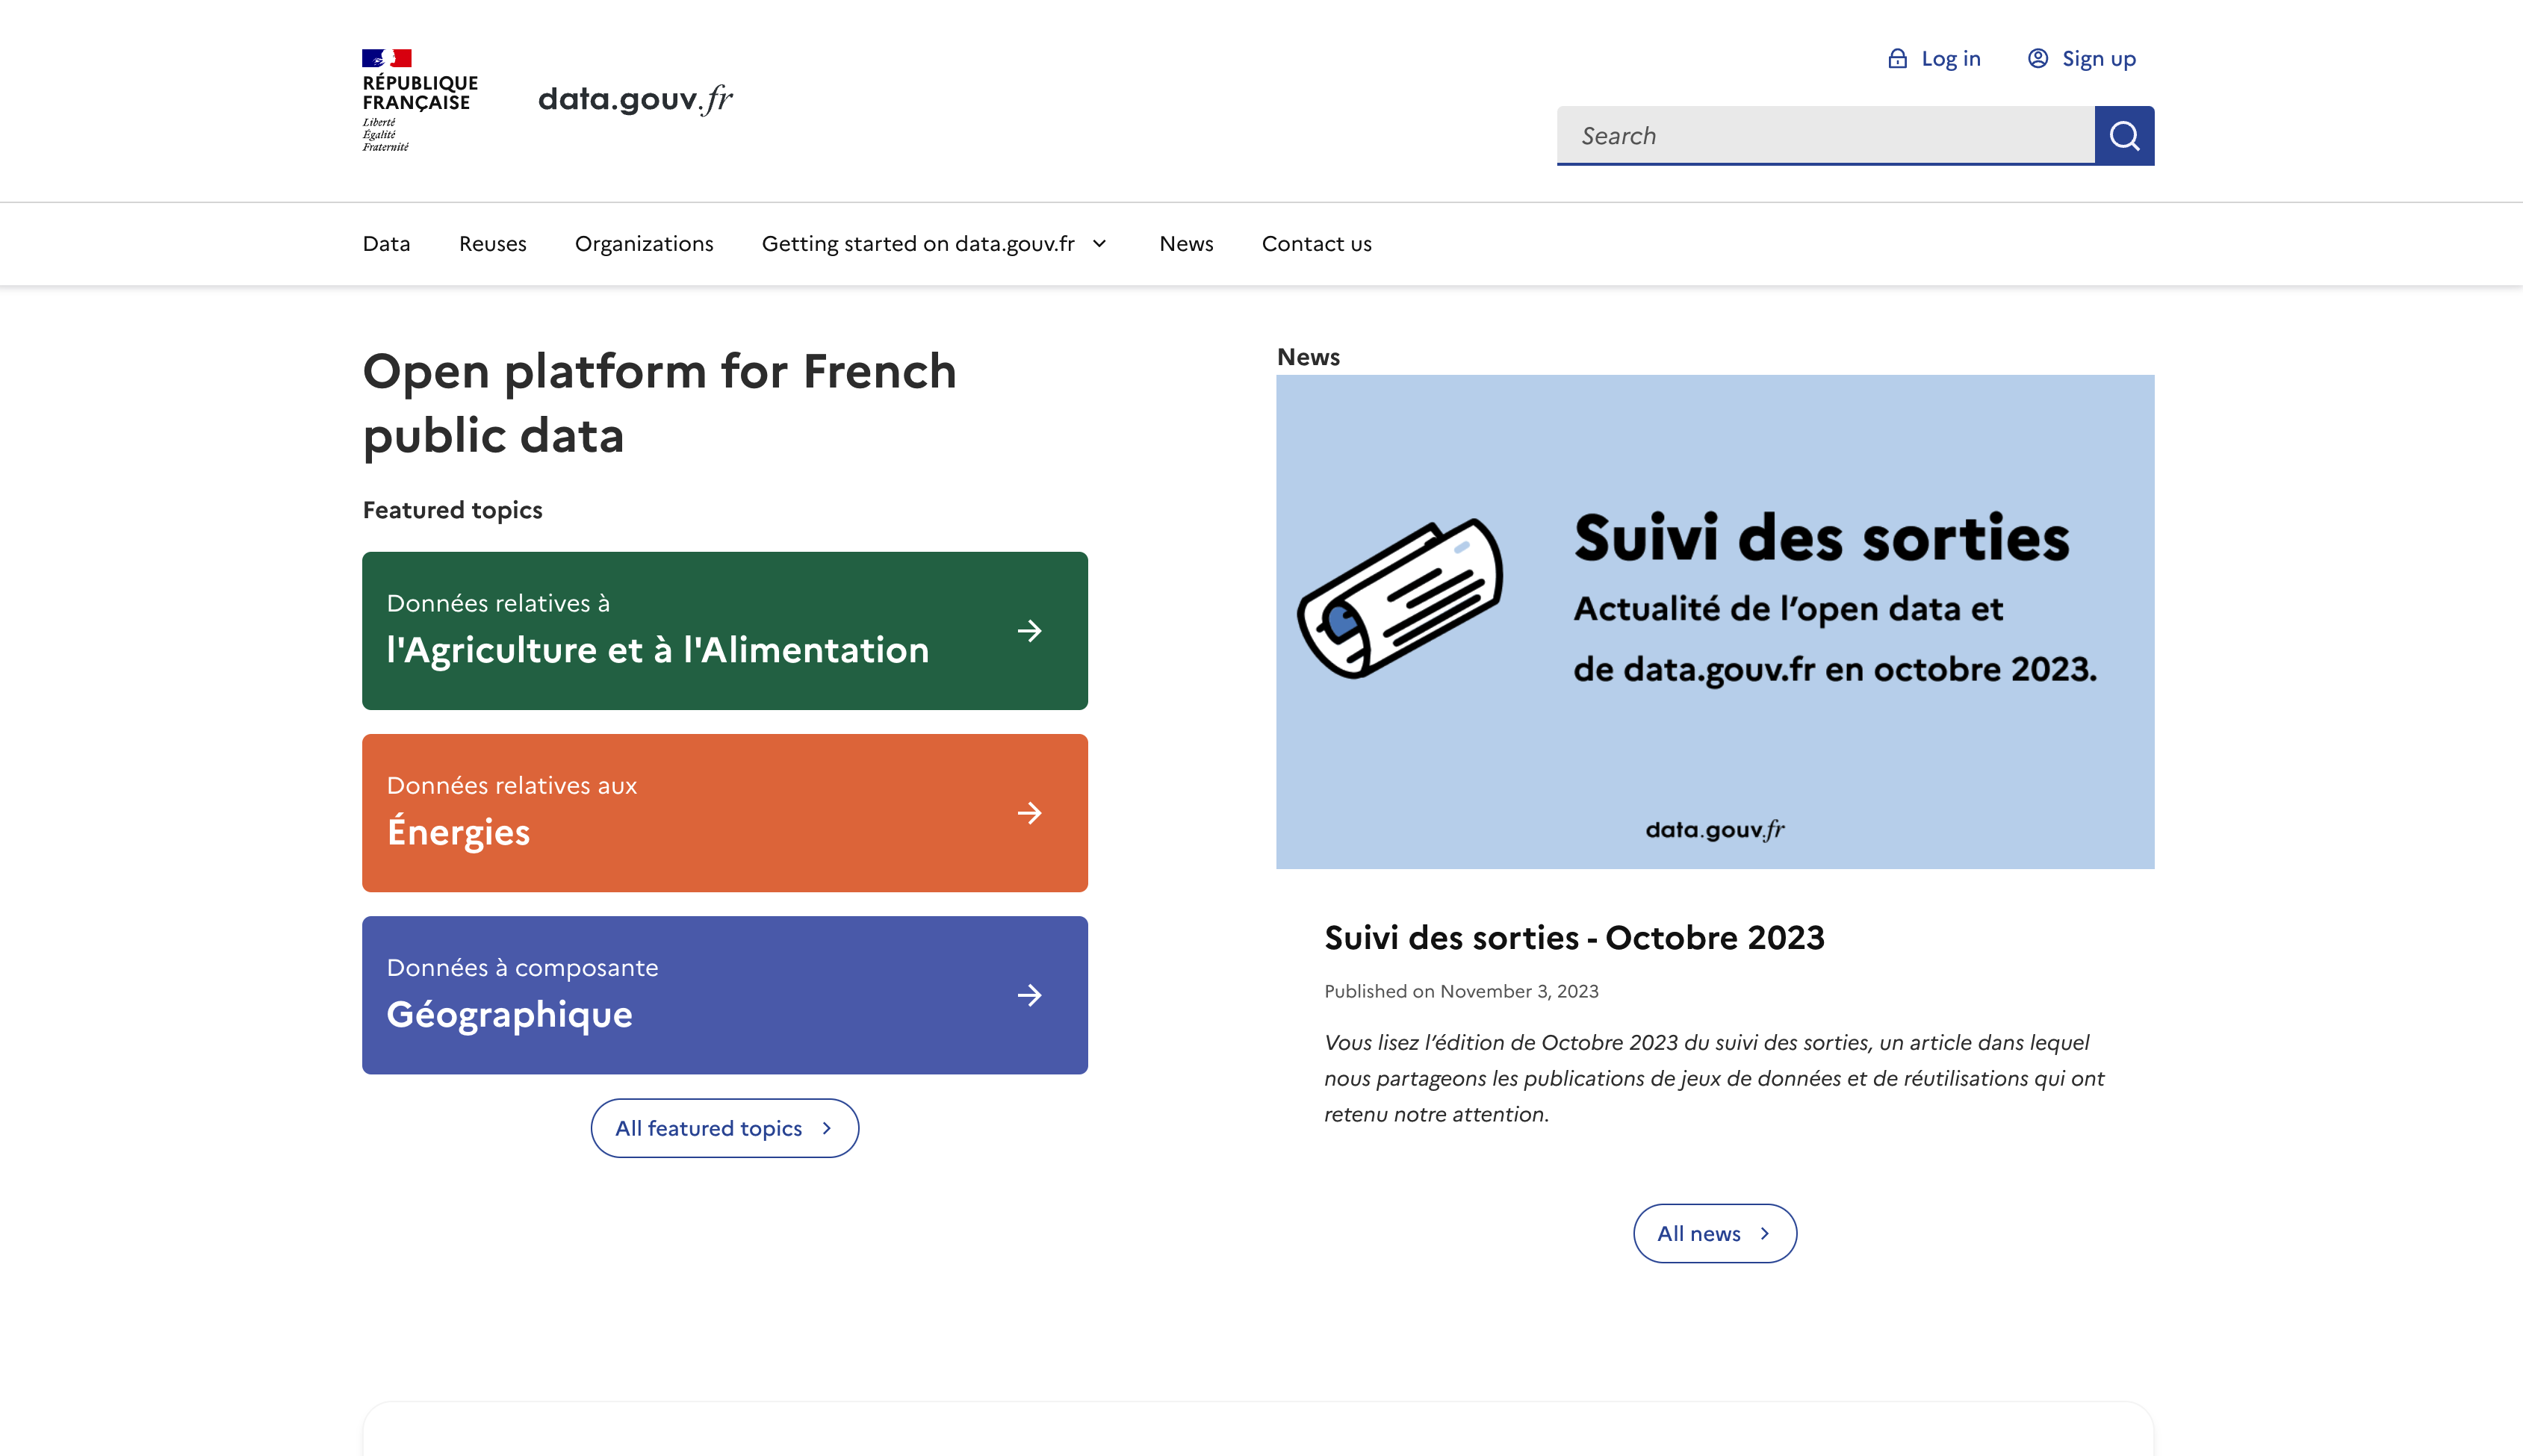
Task: Open the Data menu item
Action: [386, 244]
